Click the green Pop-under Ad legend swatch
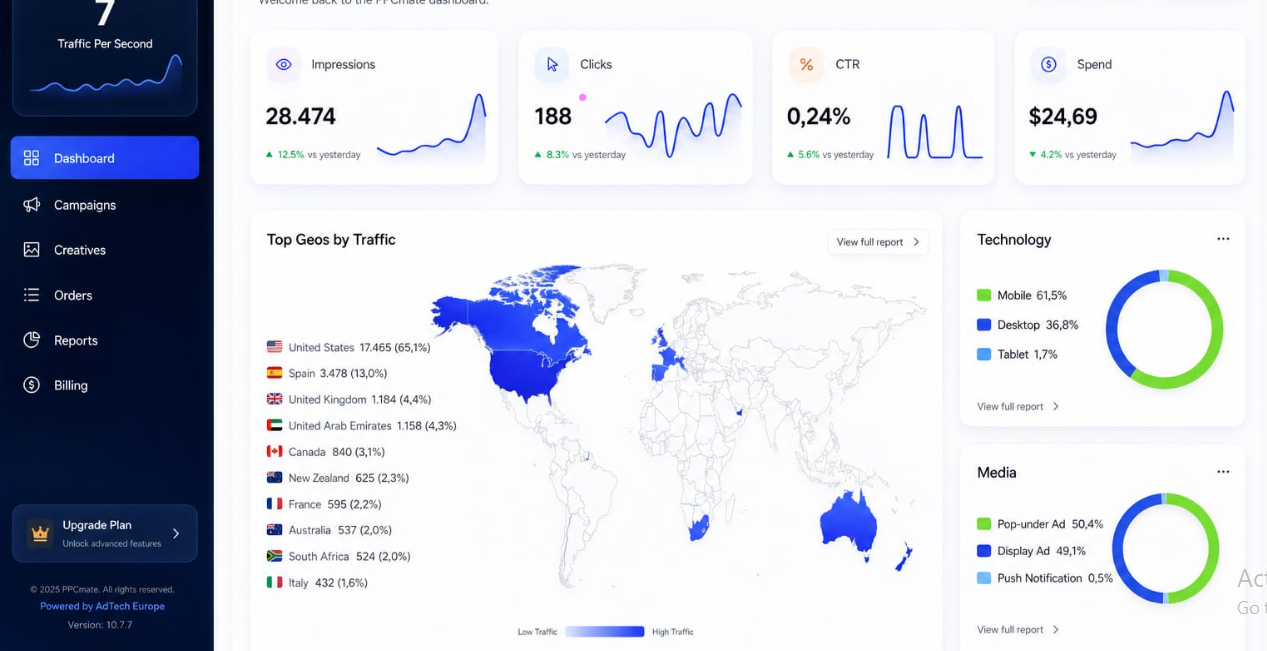Image resolution: width=1267 pixels, height=651 pixels. tap(984, 524)
